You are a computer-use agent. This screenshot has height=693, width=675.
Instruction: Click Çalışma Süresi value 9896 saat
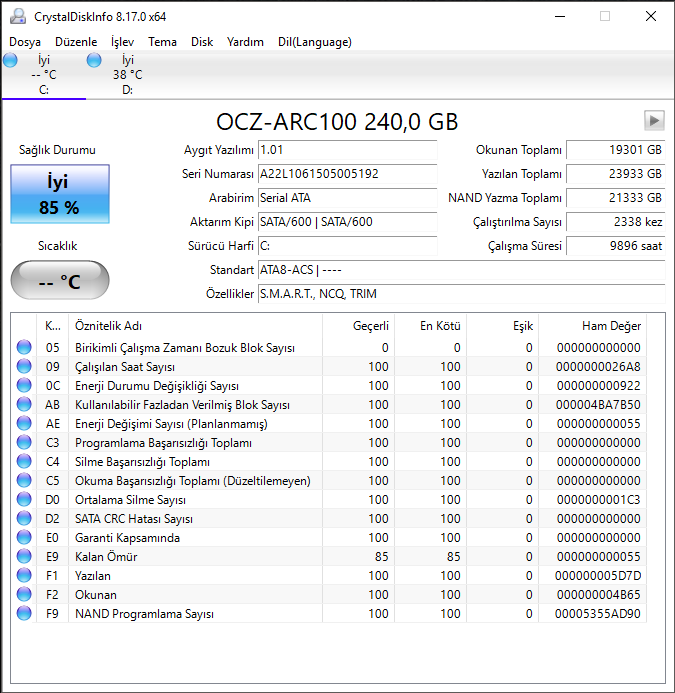click(x=615, y=246)
